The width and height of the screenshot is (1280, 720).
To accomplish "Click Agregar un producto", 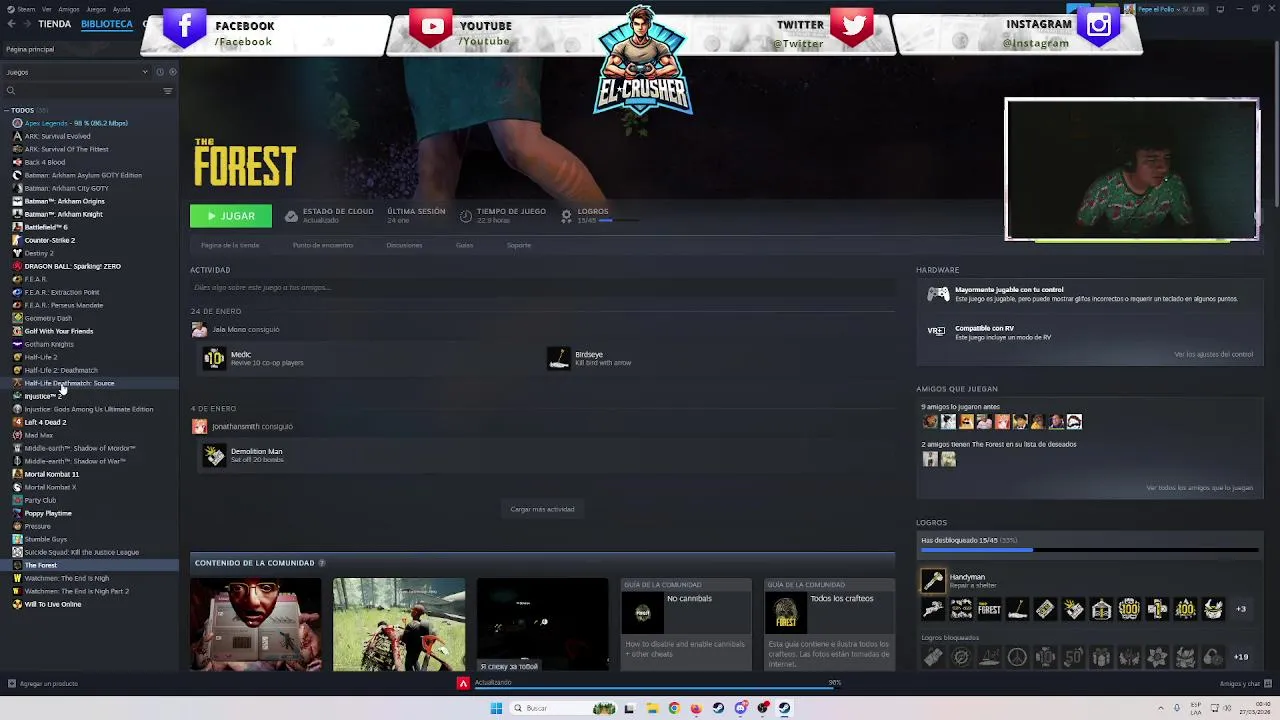I will (x=42, y=683).
